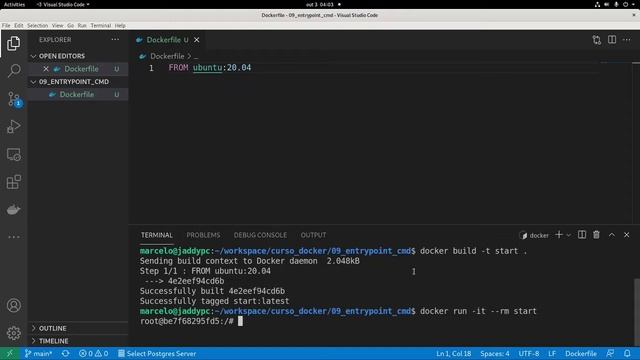Open the Docker whale view icon
The image size is (640, 360).
[x=13, y=210]
